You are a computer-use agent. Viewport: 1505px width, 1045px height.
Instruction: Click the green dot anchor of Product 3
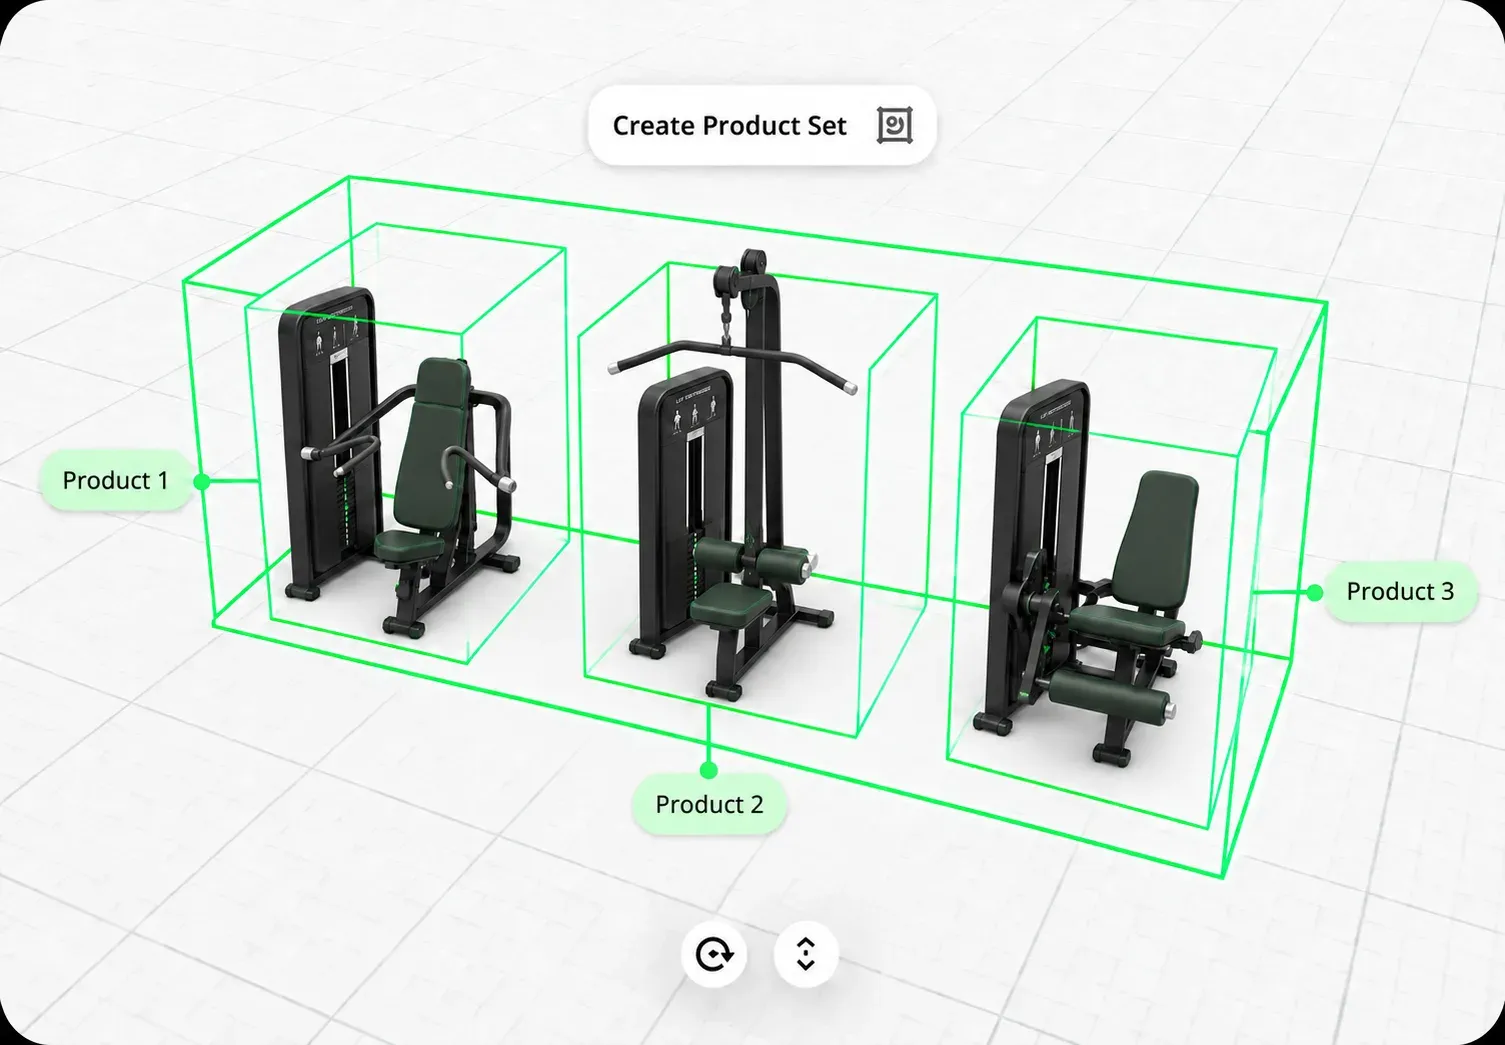click(1314, 592)
